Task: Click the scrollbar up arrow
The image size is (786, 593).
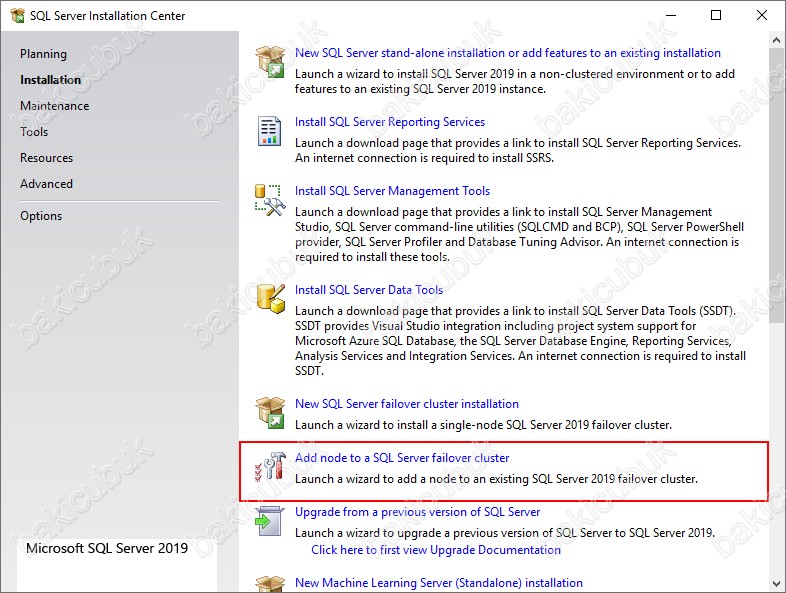Action: [x=777, y=40]
